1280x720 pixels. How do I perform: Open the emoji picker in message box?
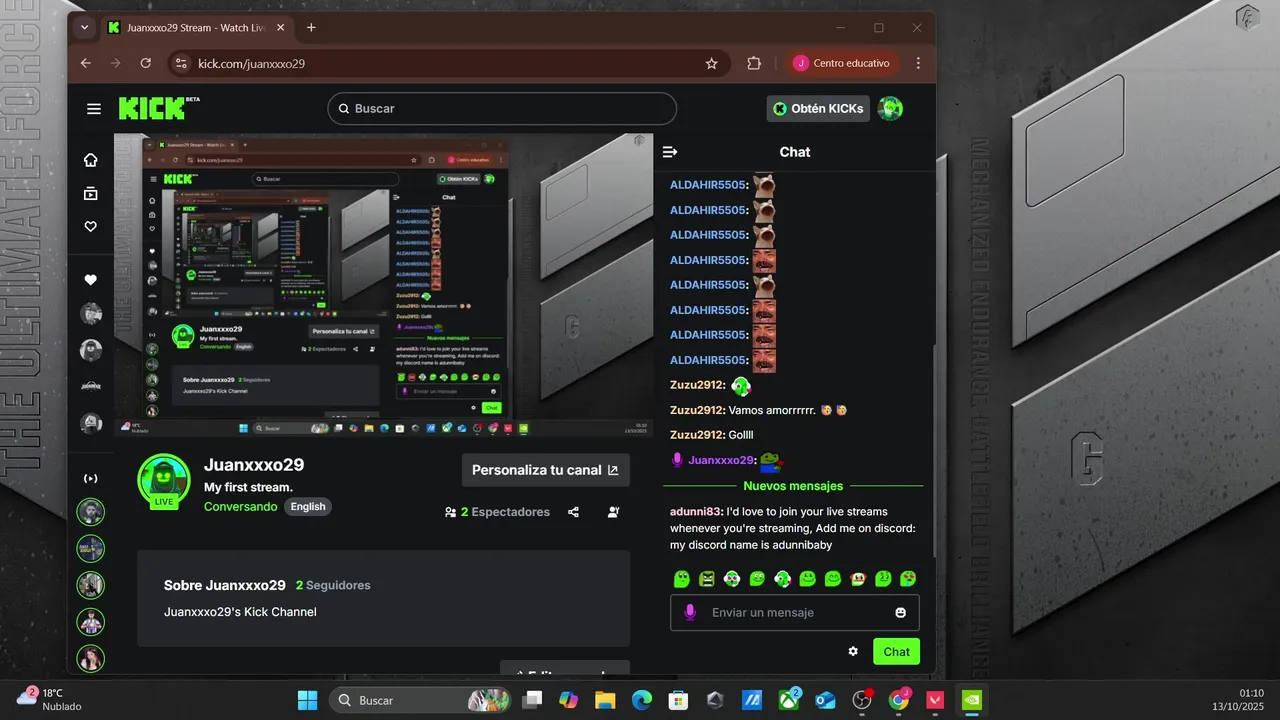(901, 612)
